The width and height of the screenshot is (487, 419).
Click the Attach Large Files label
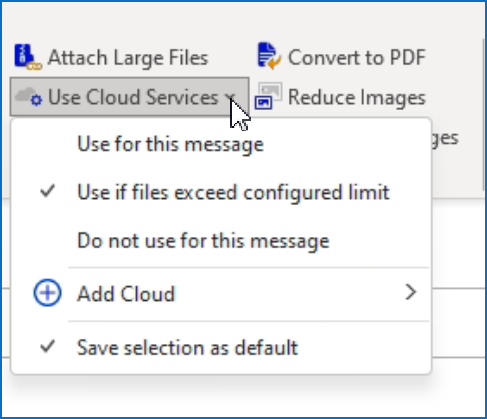[128, 58]
